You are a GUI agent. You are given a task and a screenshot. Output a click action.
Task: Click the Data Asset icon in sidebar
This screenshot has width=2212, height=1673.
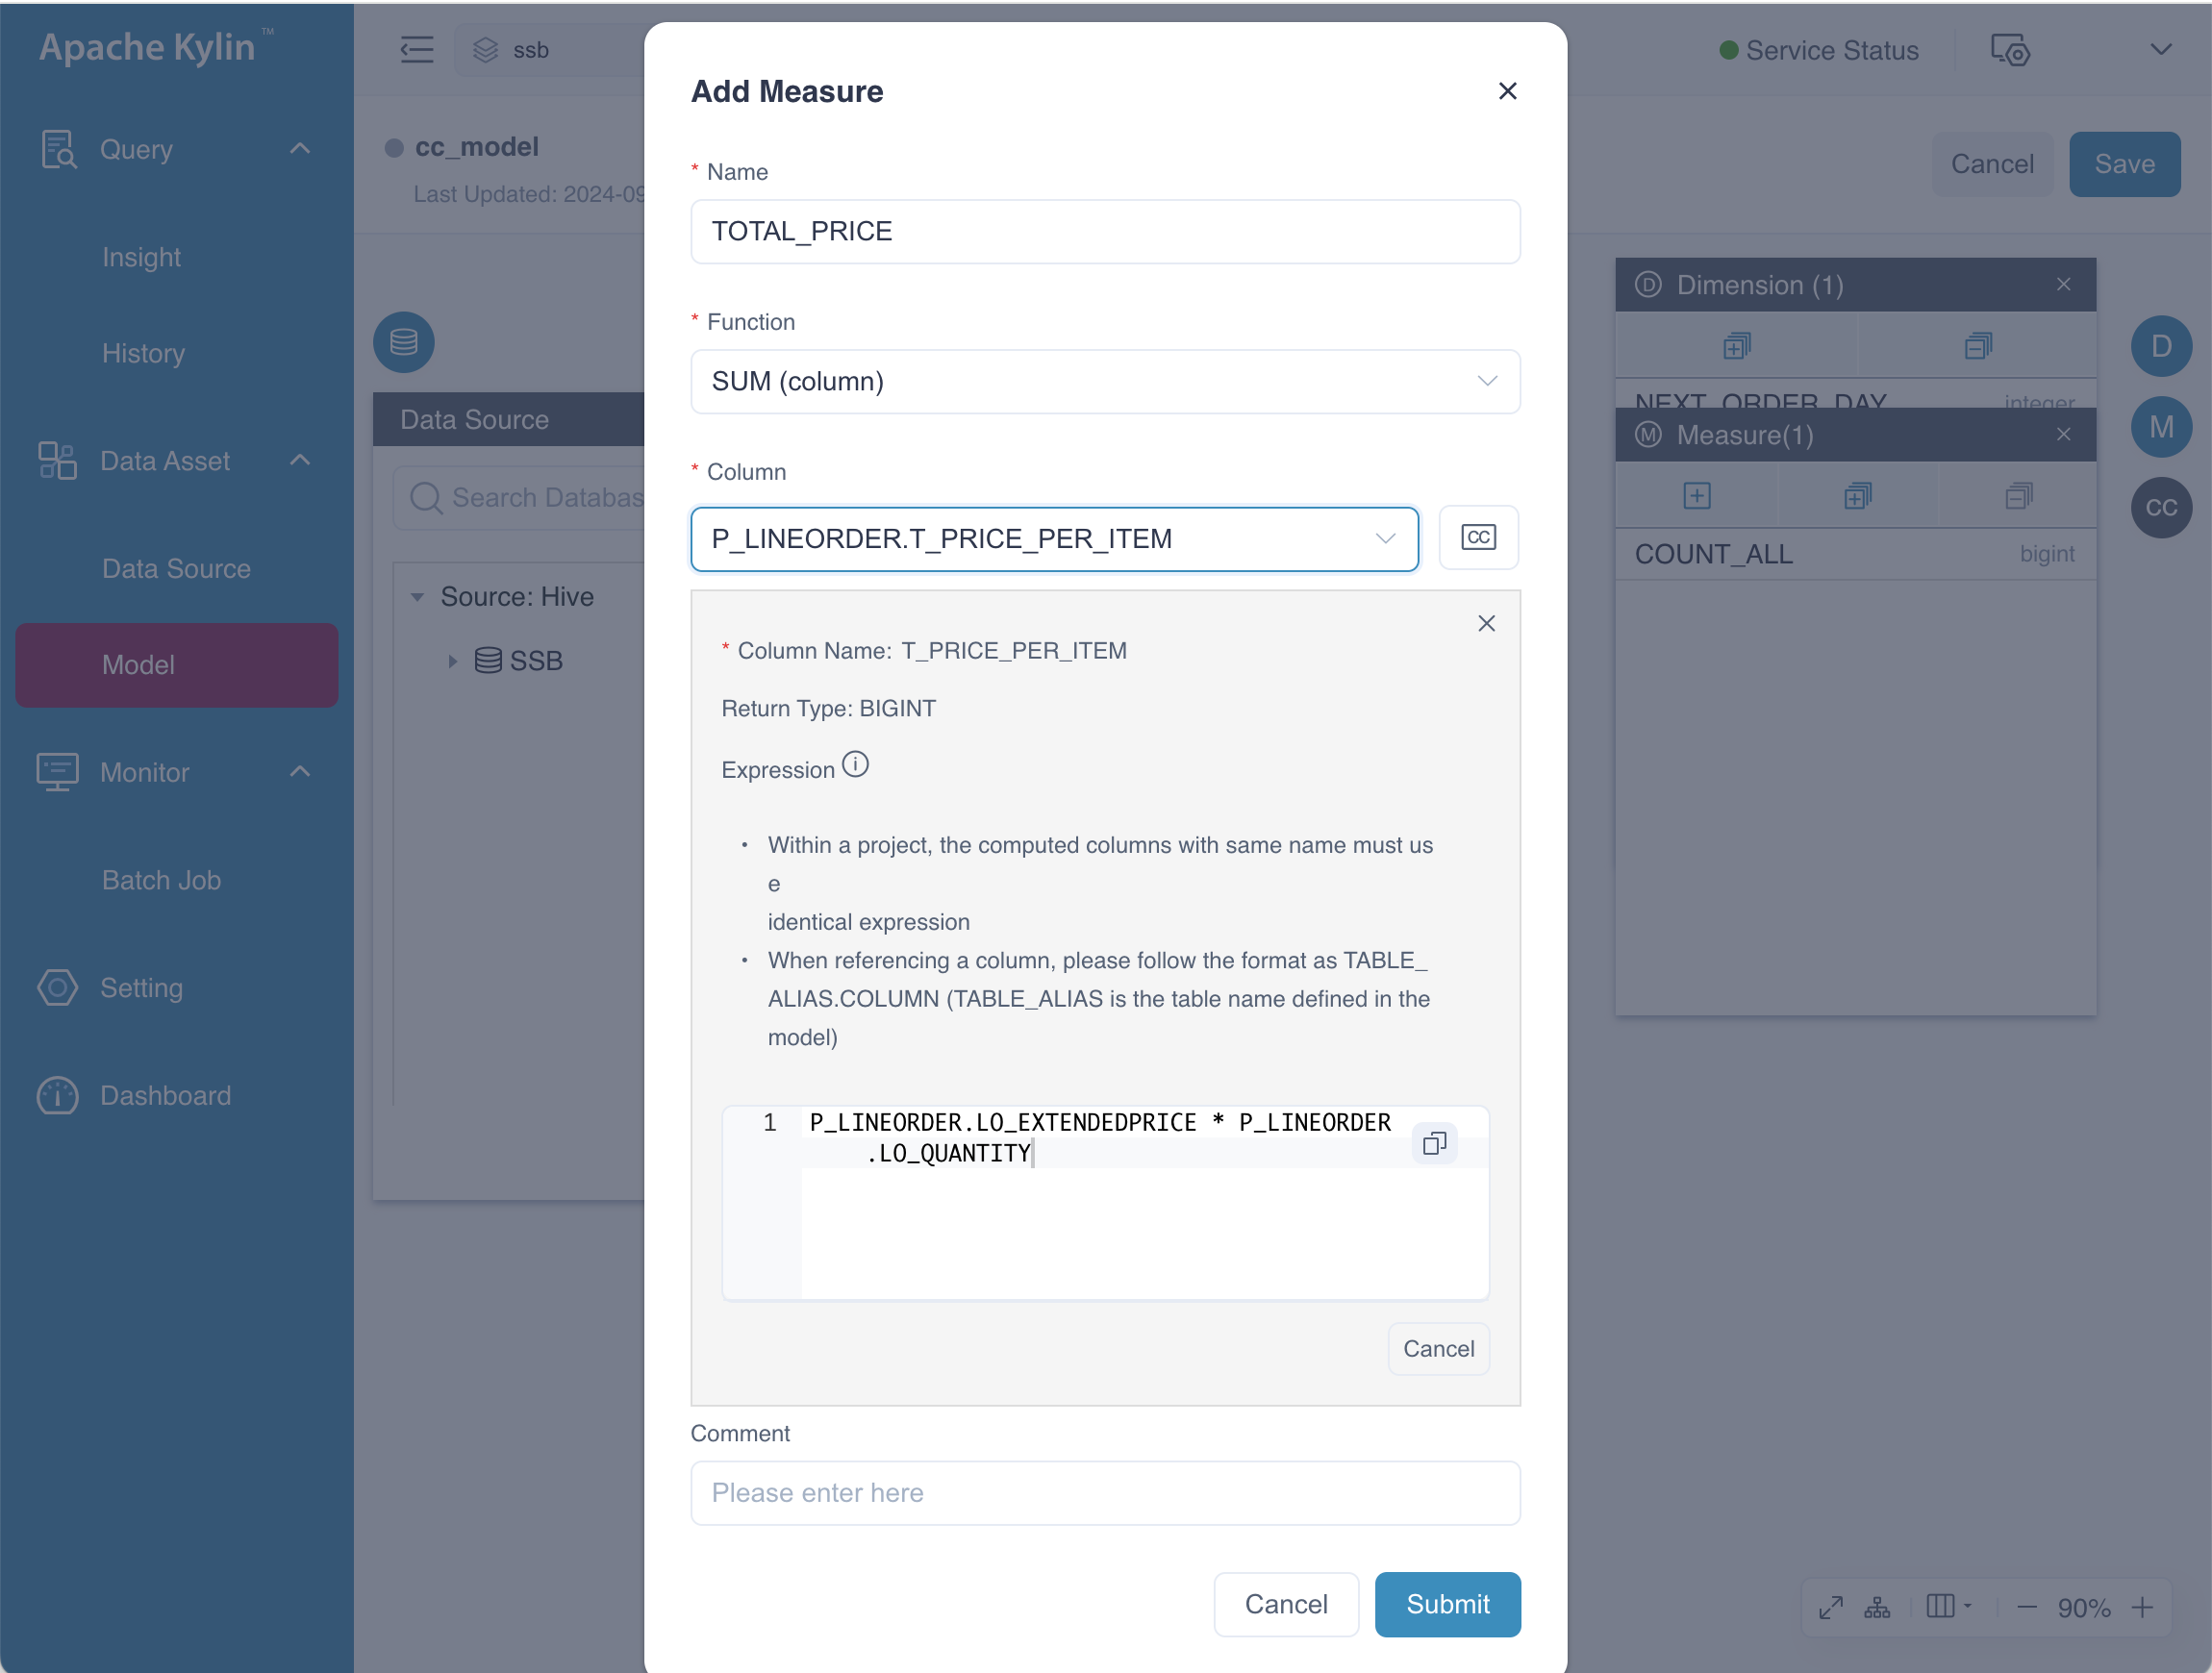click(51, 461)
